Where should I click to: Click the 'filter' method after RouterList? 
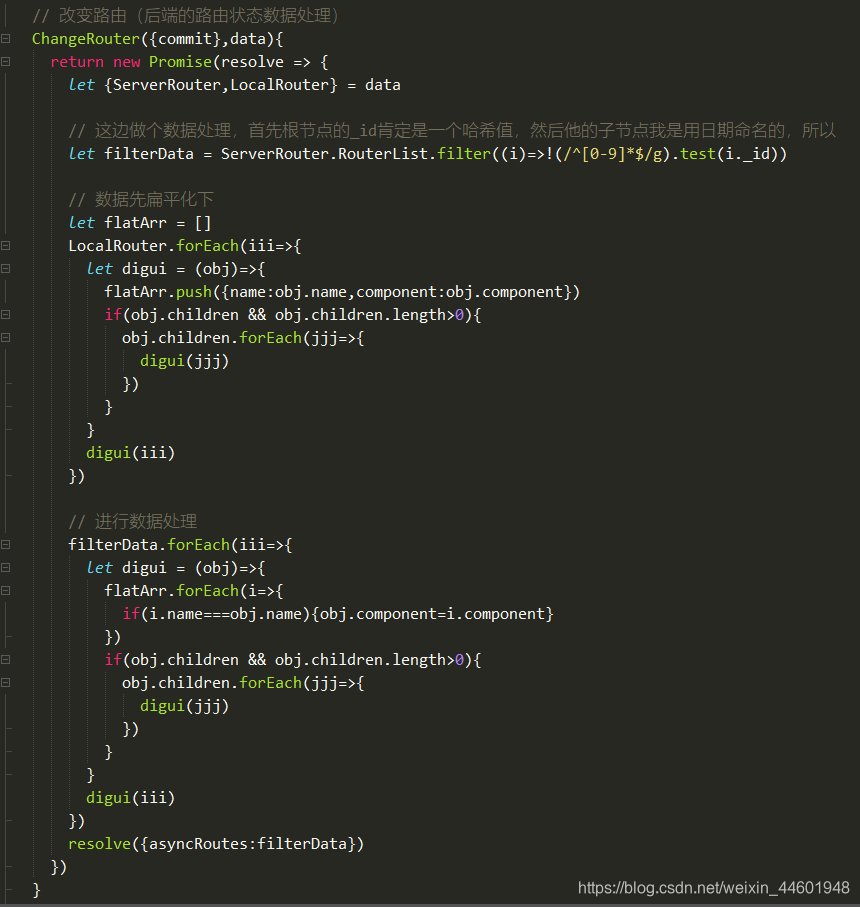[464, 154]
